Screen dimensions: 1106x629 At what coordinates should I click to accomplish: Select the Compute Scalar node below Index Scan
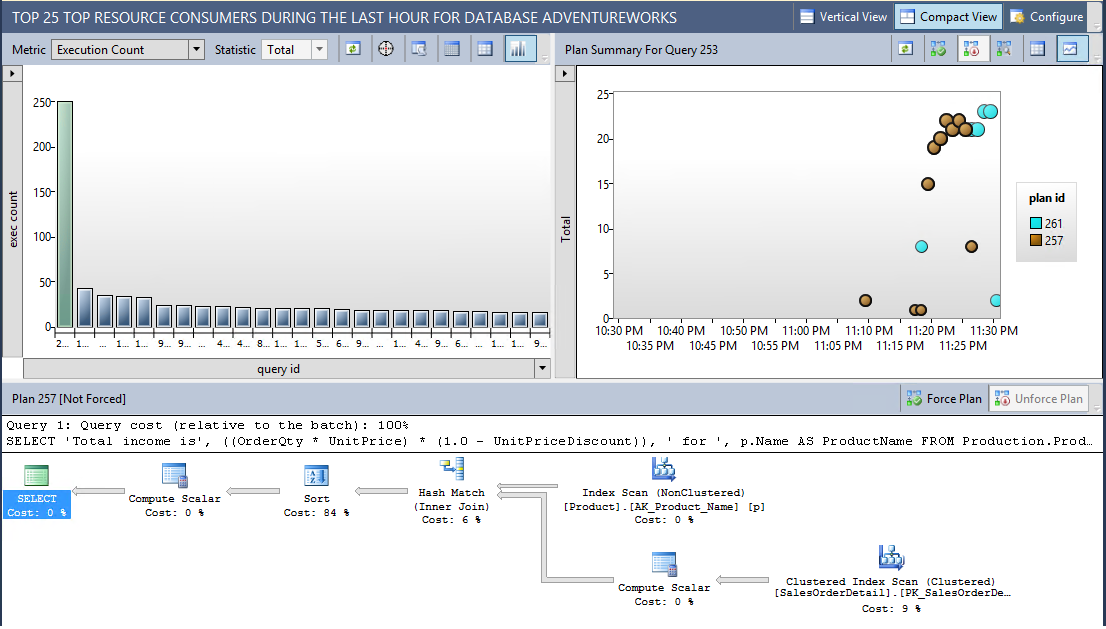[664, 580]
